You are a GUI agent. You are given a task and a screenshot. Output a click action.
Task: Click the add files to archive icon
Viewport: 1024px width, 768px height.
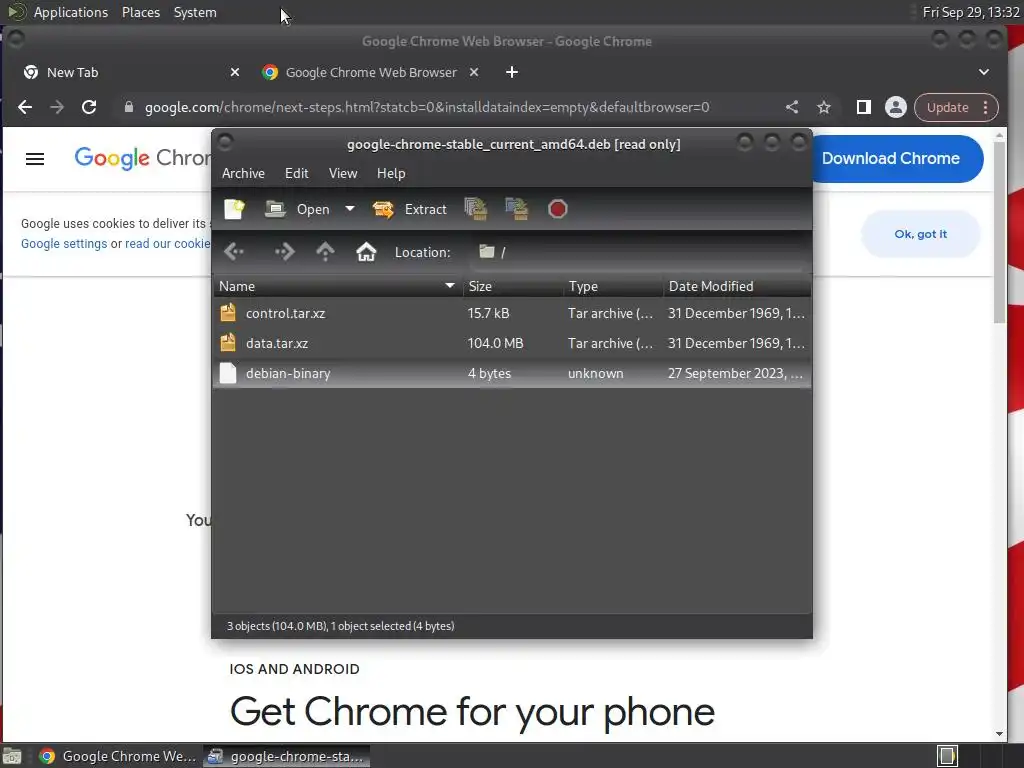476,209
